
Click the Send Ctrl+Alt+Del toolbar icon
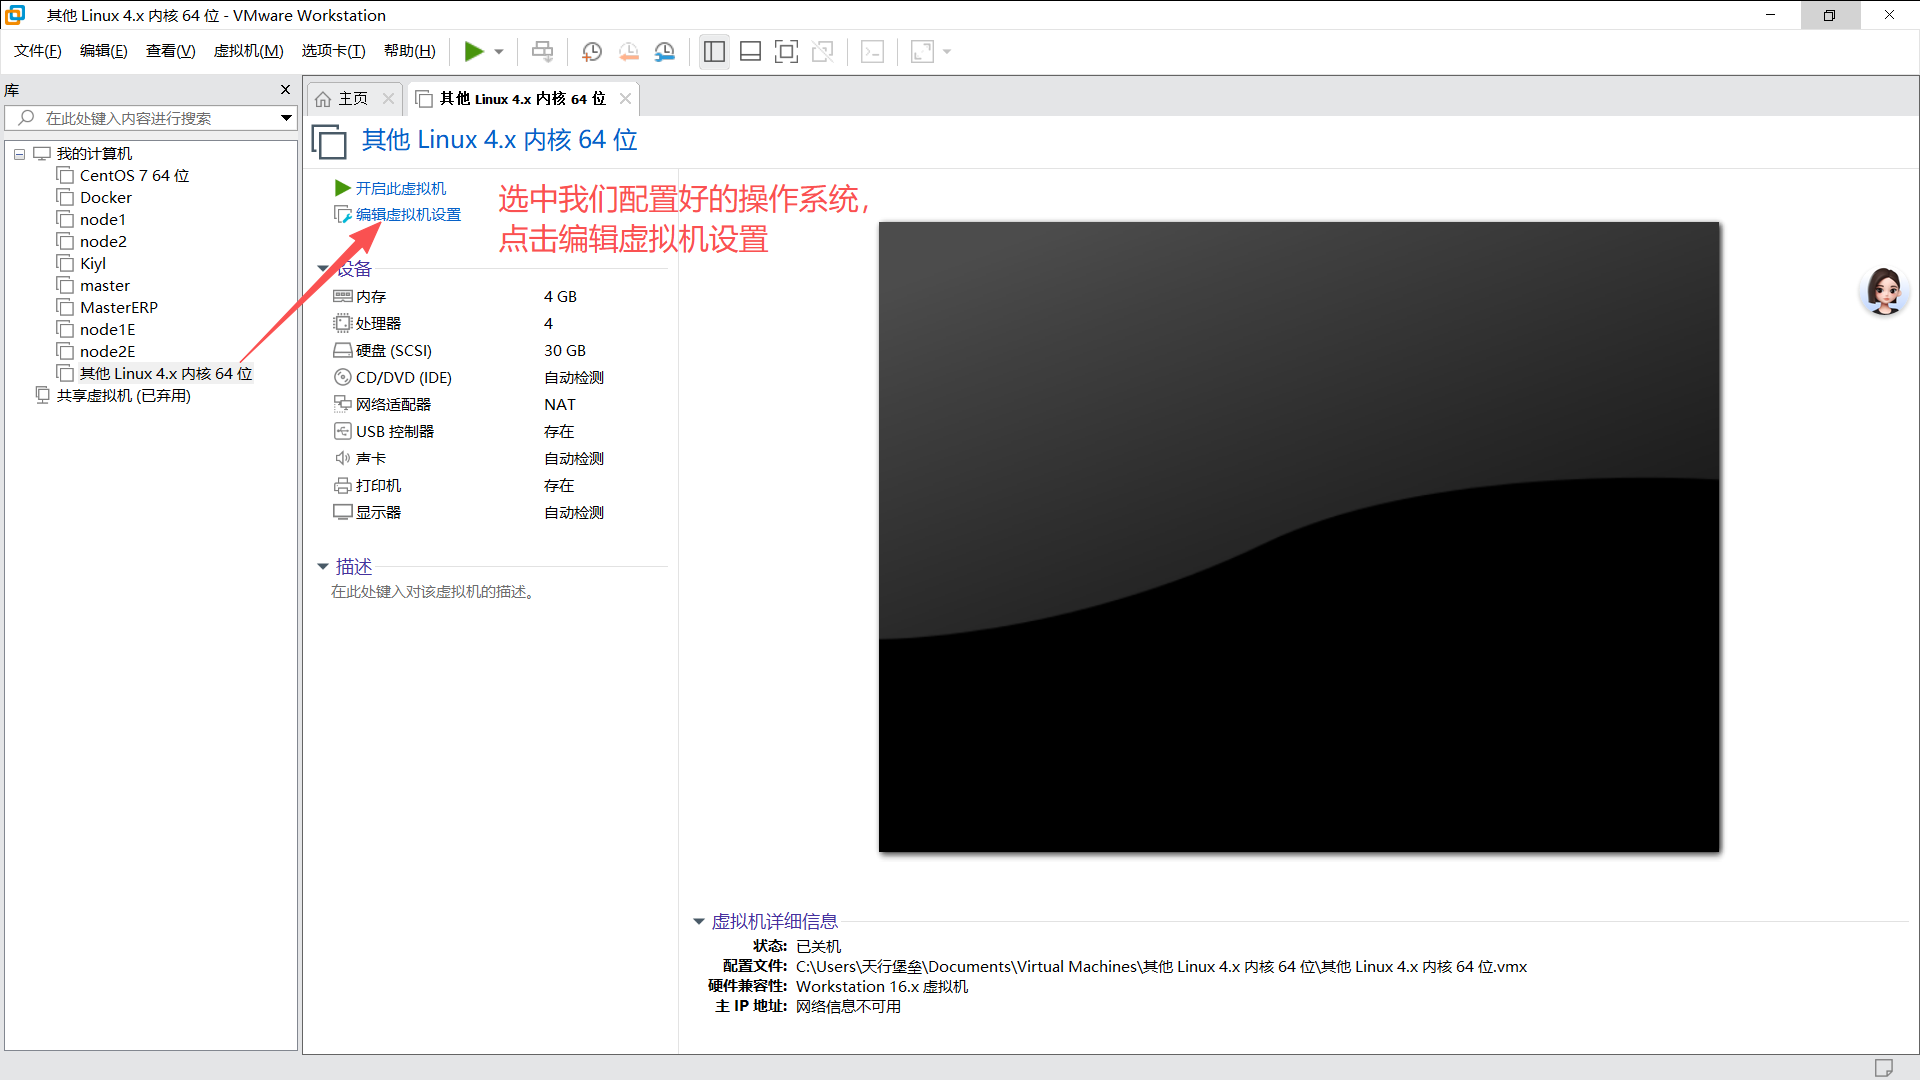(542, 51)
